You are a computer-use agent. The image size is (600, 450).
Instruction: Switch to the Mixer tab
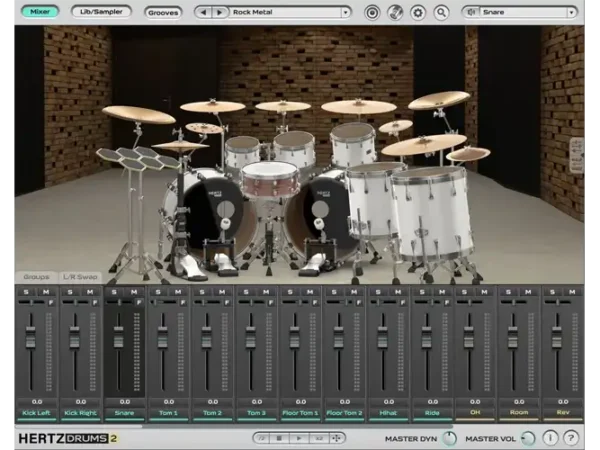40,12
